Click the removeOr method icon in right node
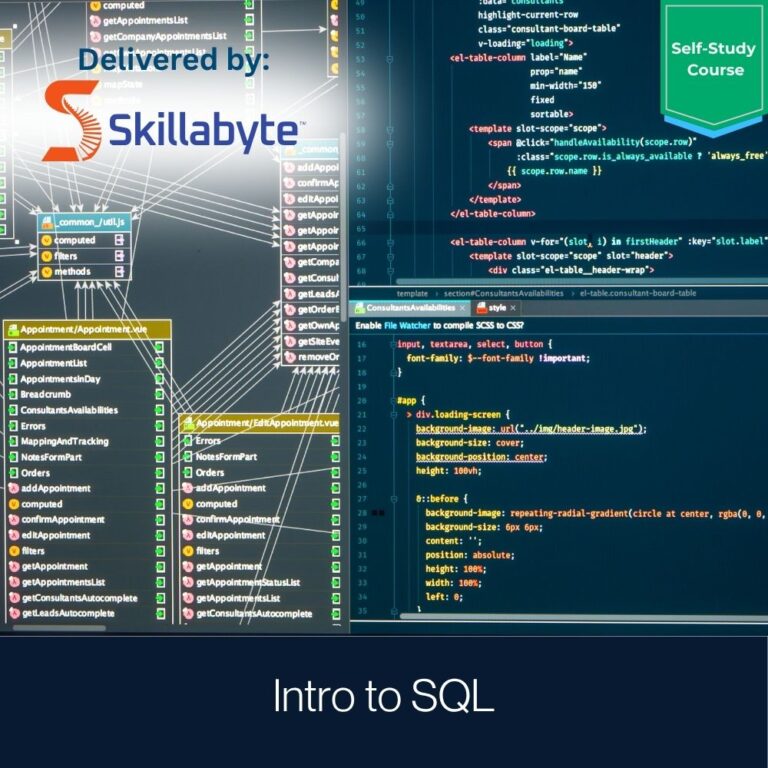The height and width of the screenshot is (768, 768). click(289, 357)
